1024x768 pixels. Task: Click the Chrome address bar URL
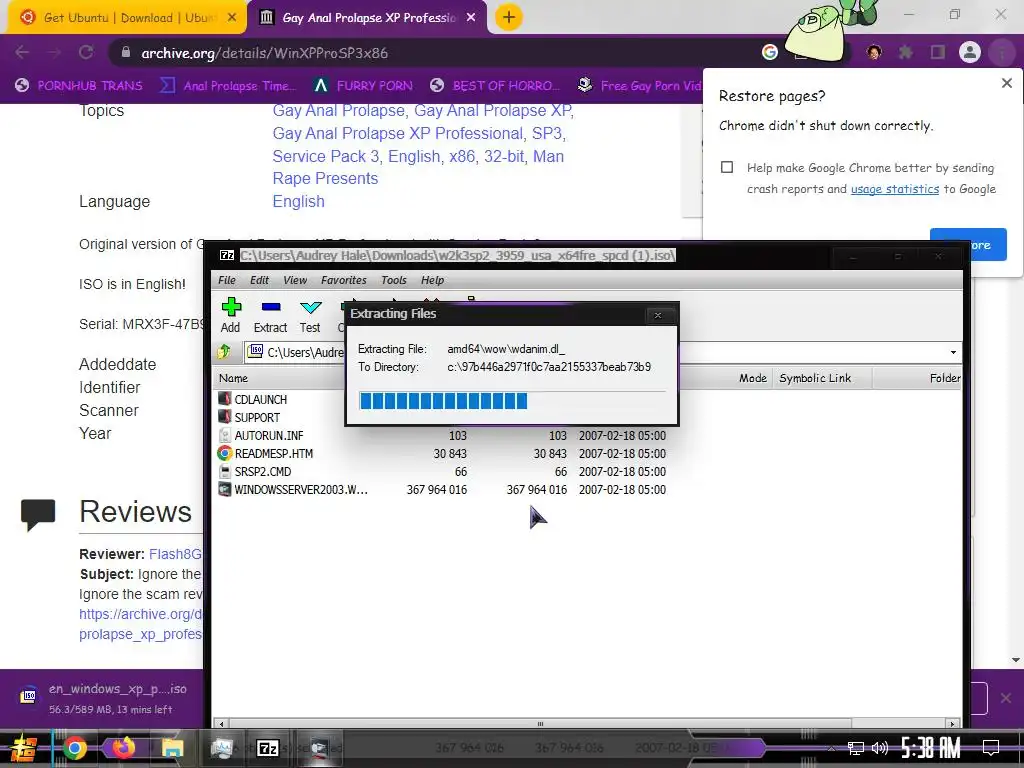[264, 53]
